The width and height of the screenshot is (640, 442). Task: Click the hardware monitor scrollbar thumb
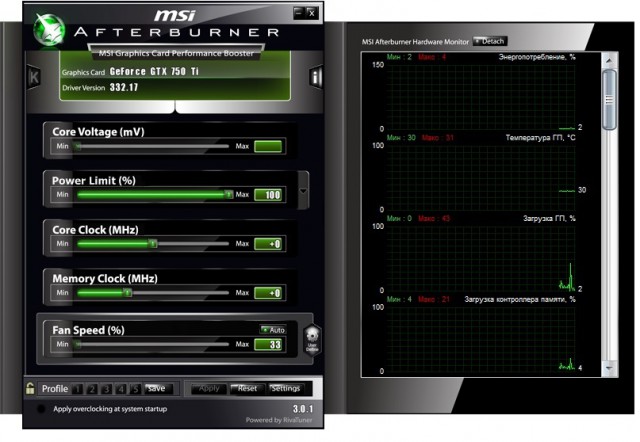pos(609,100)
